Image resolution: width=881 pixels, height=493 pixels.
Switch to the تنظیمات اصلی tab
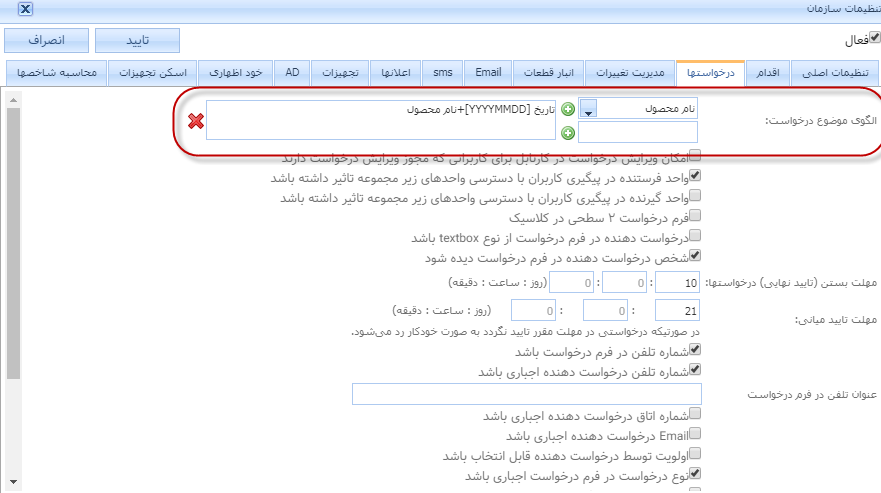click(x=832, y=74)
